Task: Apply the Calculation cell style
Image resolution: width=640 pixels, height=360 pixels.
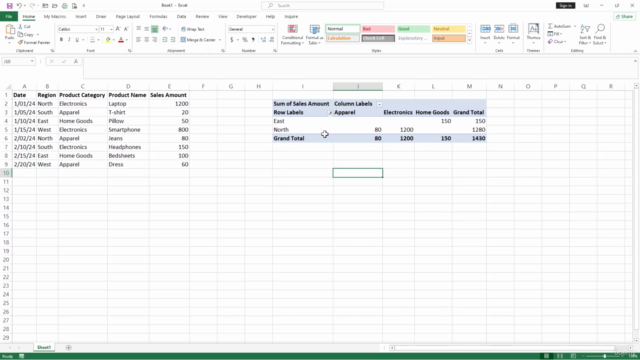Action: [x=343, y=38]
